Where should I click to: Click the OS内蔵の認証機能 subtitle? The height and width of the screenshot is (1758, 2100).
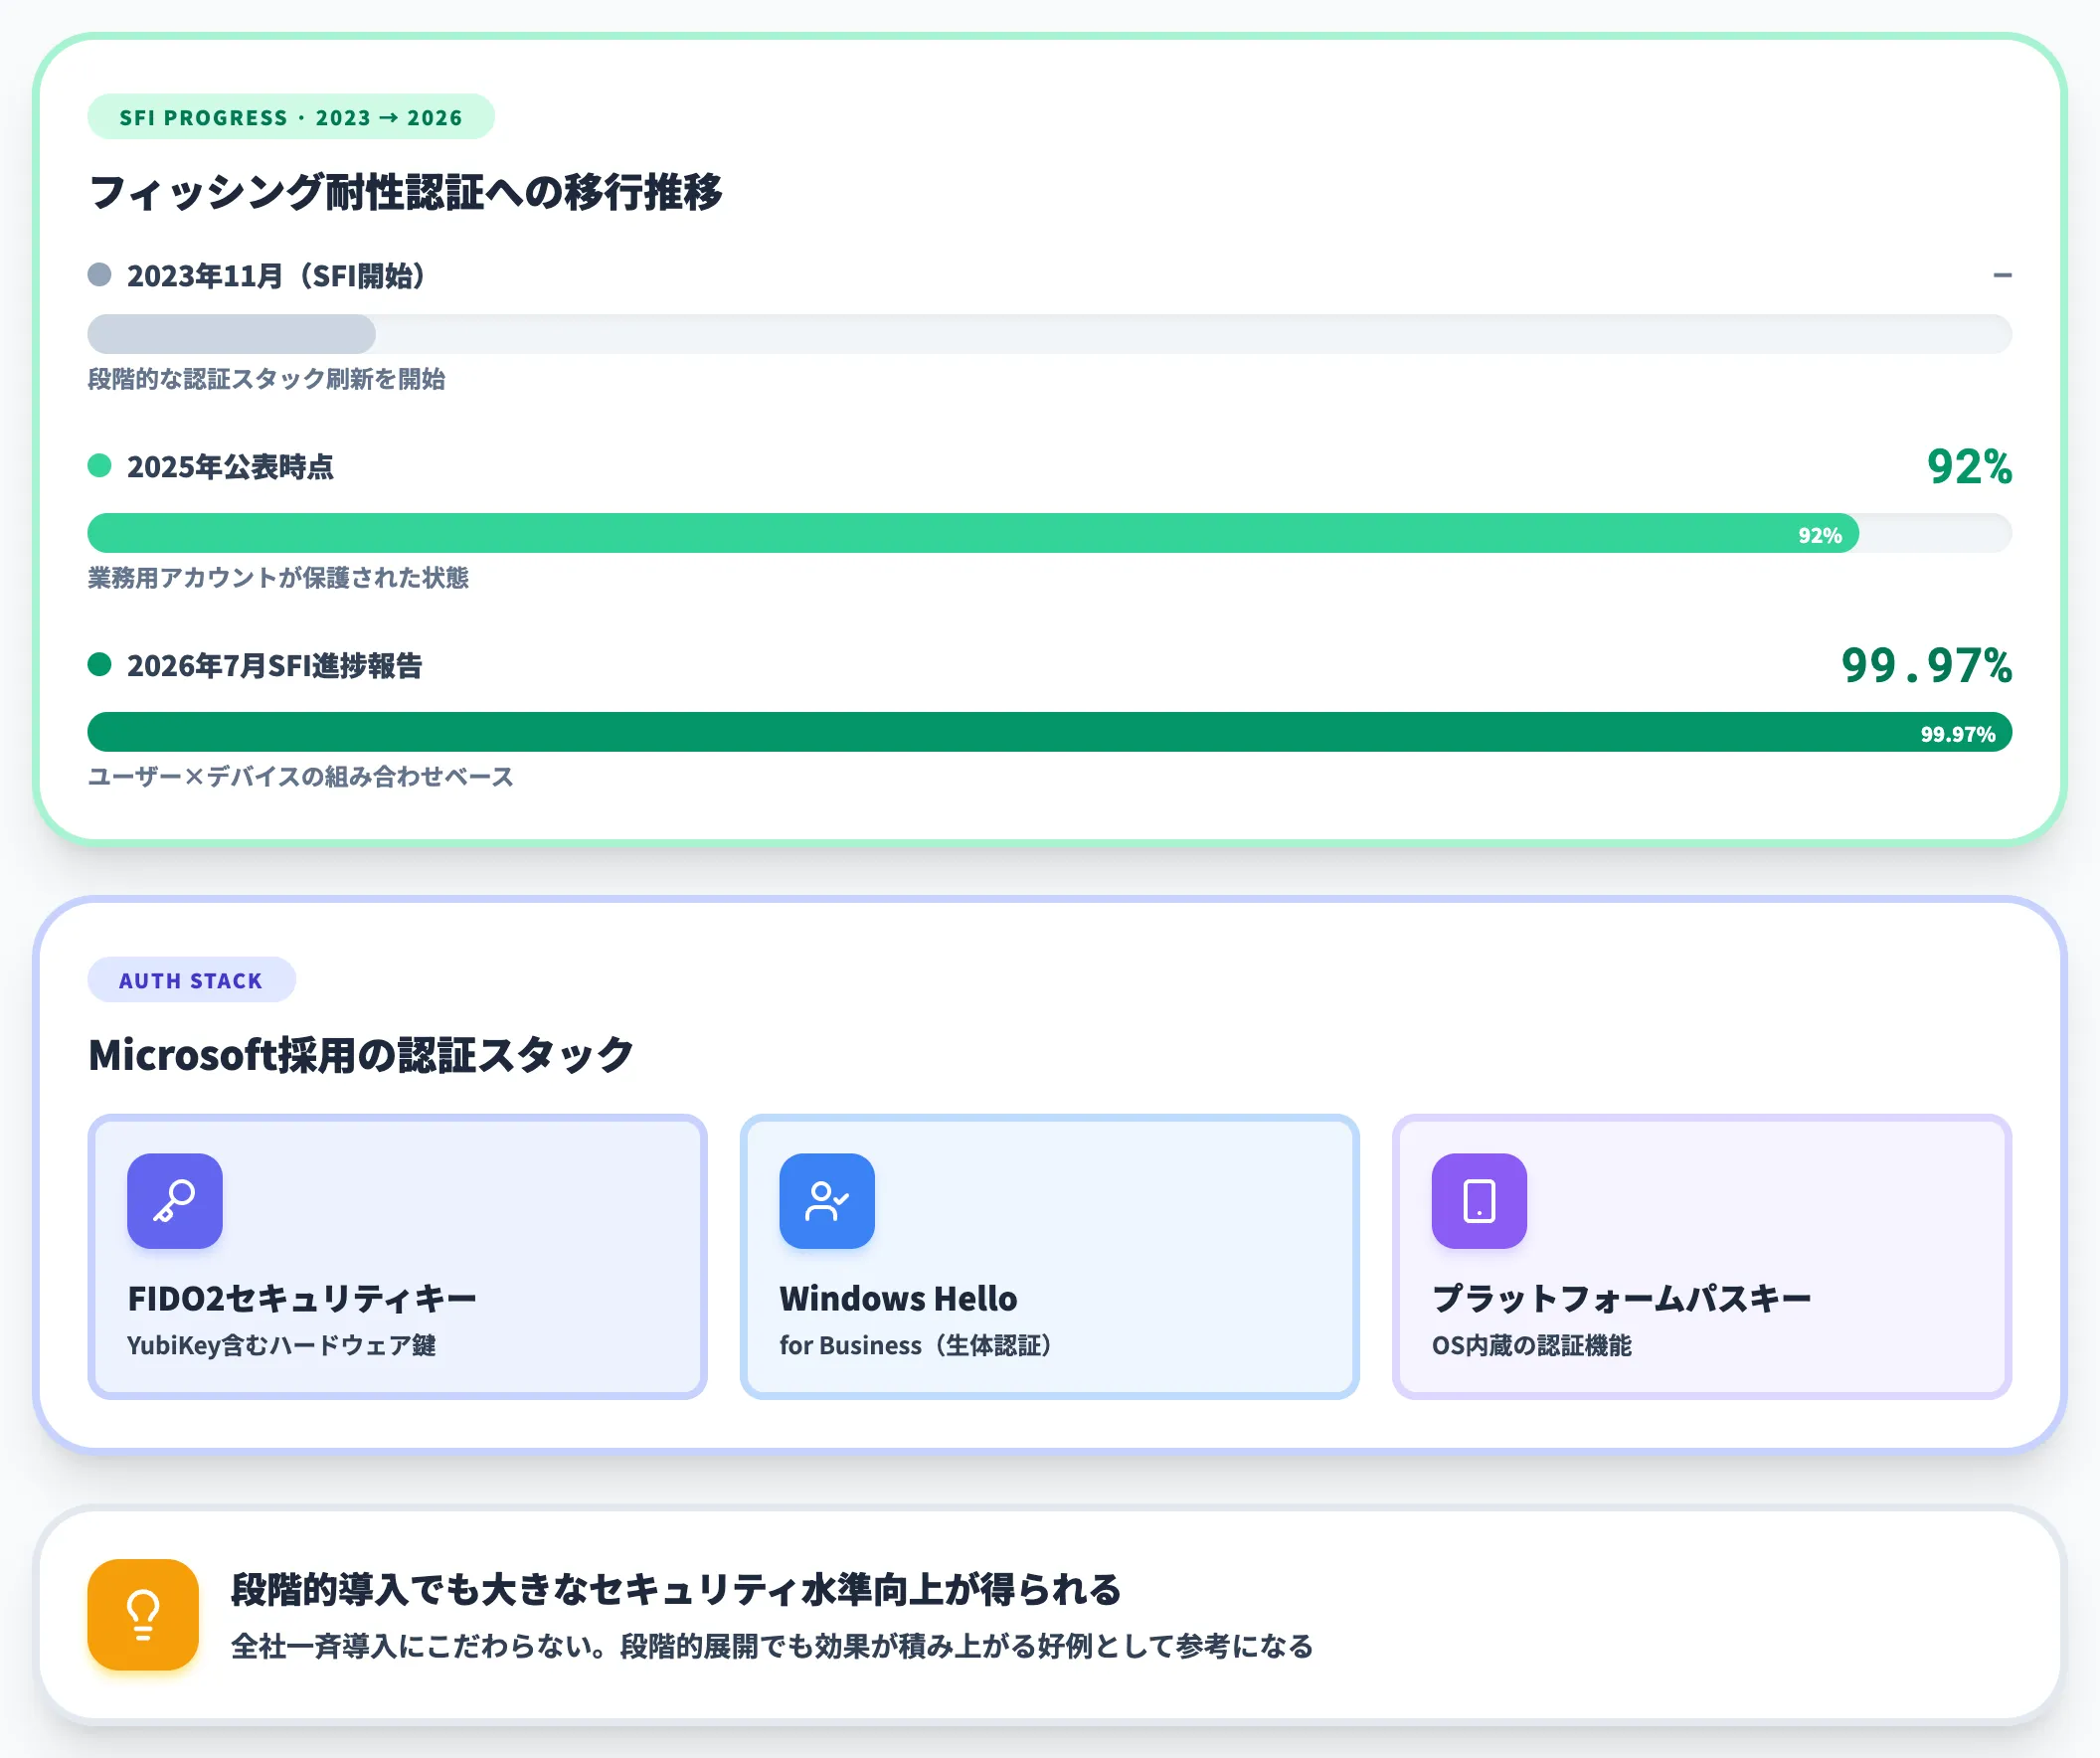[x=1531, y=1345]
